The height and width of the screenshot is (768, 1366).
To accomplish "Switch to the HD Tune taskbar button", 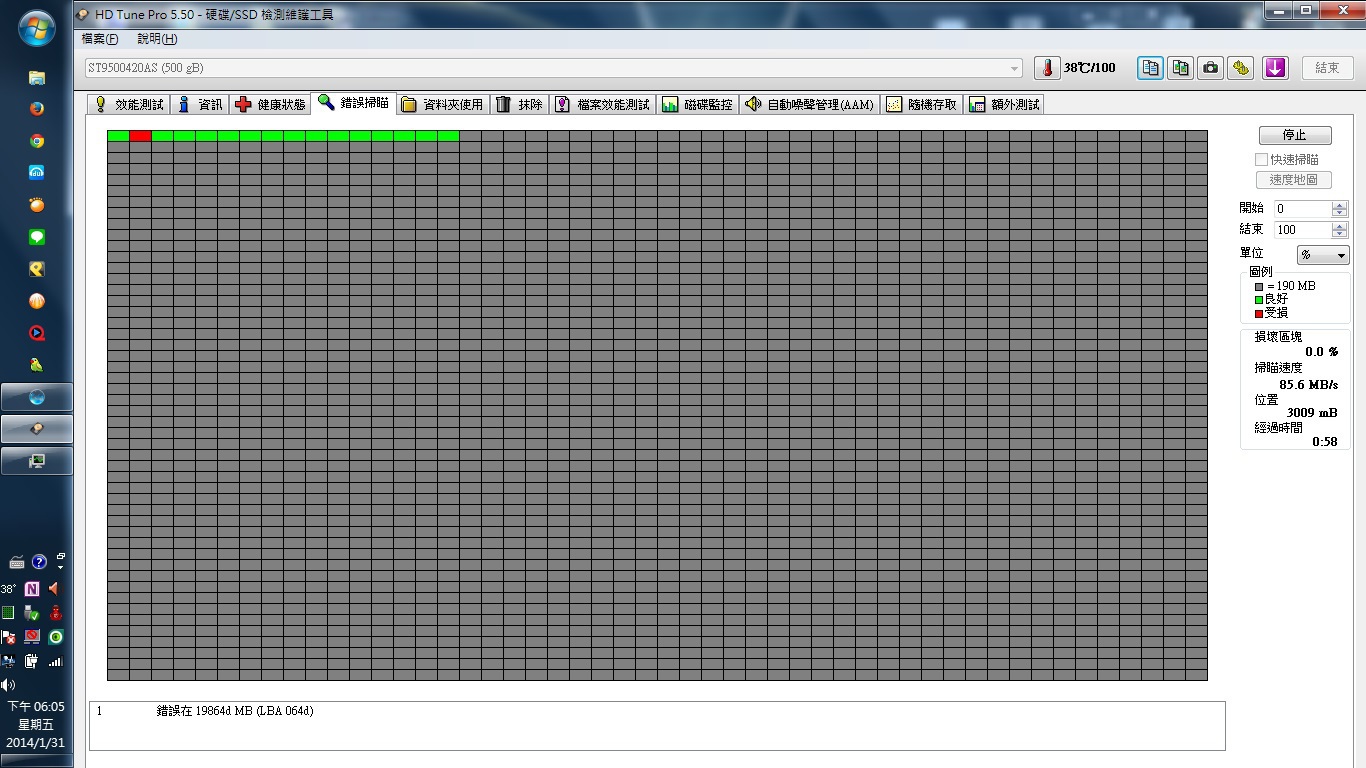I will pos(37,429).
